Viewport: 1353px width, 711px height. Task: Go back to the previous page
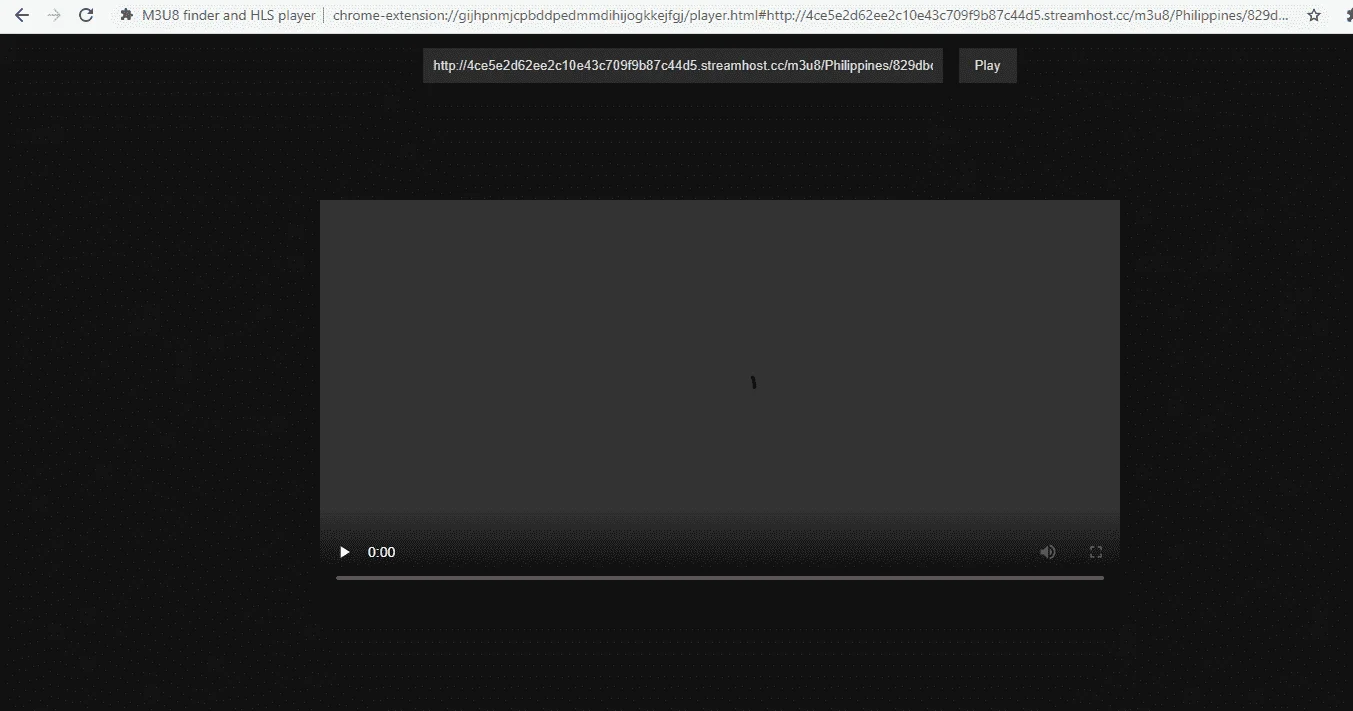tap(22, 15)
